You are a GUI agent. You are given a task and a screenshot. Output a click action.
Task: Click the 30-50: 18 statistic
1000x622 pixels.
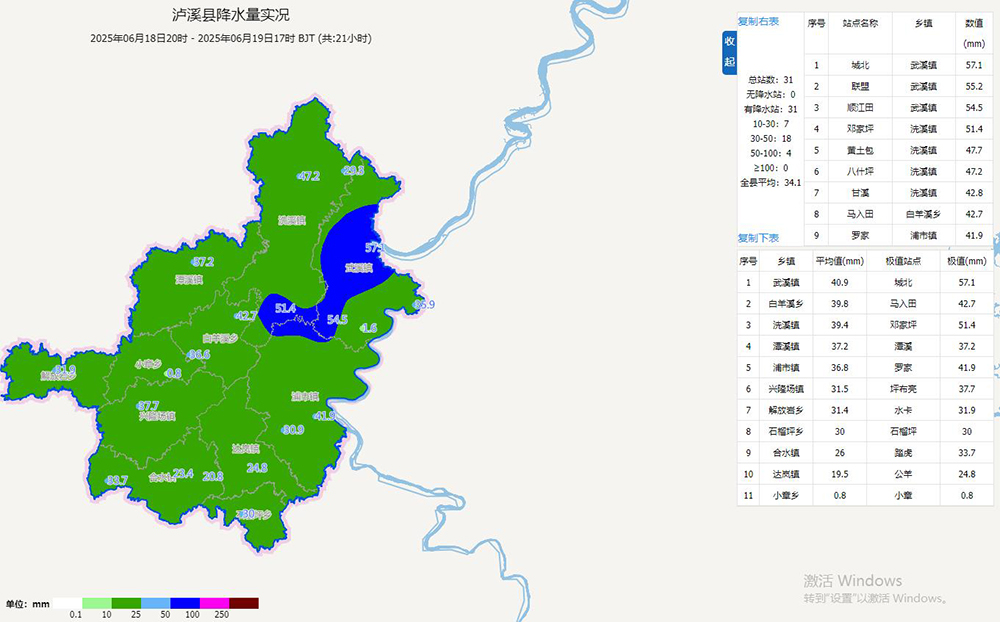click(770, 138)
